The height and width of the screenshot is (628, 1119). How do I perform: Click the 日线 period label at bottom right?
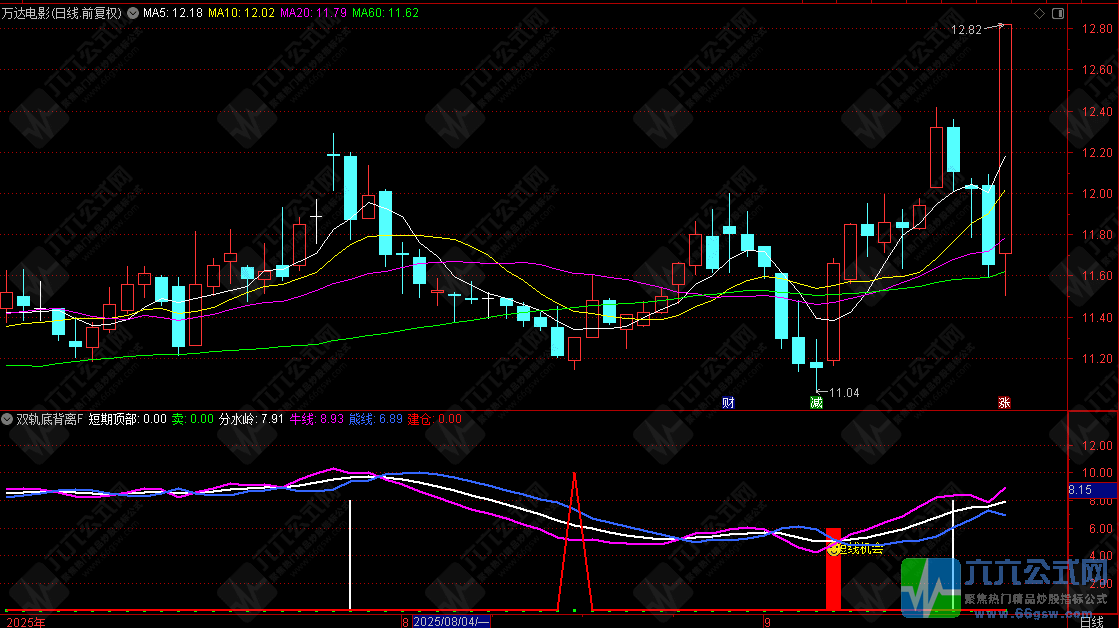1092,622
